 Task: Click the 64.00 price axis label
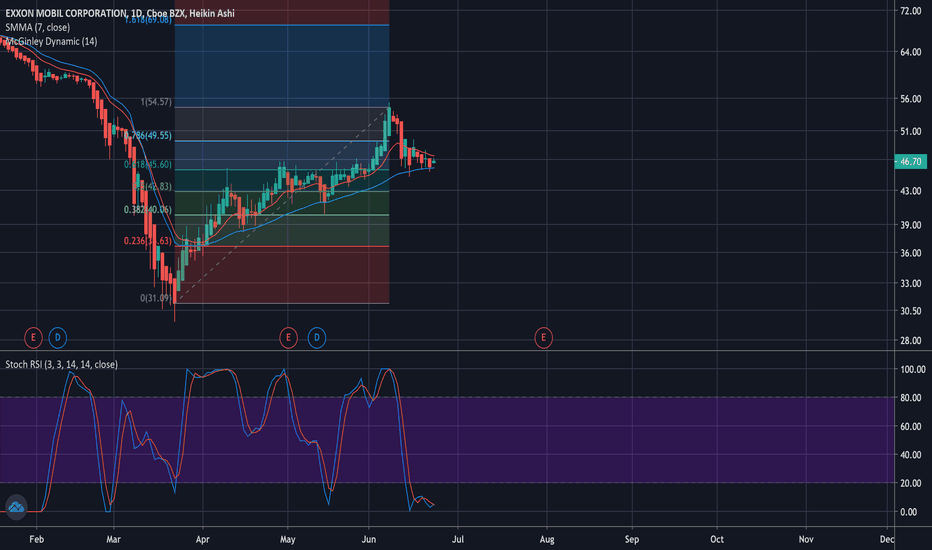point(911,52)
